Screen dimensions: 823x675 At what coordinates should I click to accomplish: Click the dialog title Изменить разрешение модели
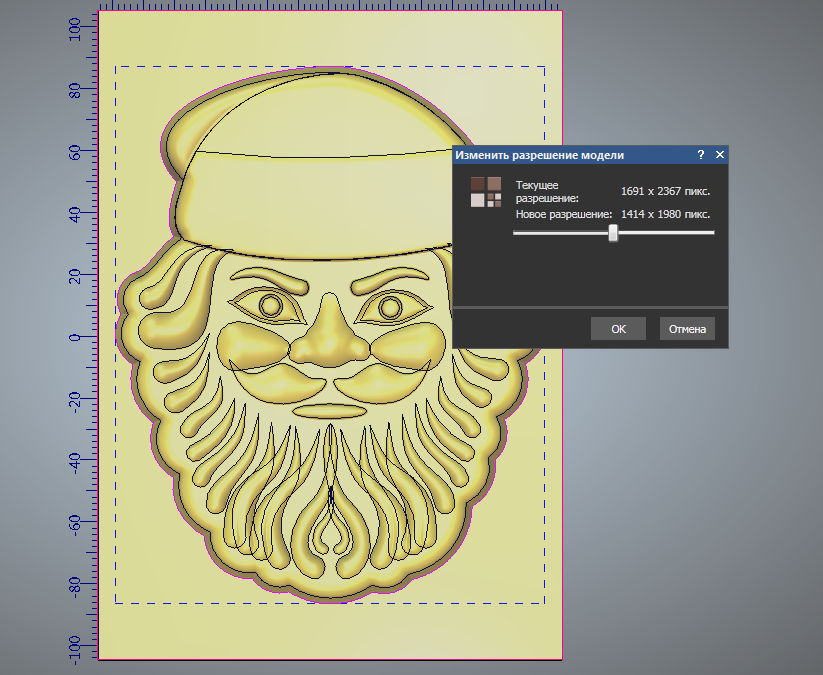540,155
